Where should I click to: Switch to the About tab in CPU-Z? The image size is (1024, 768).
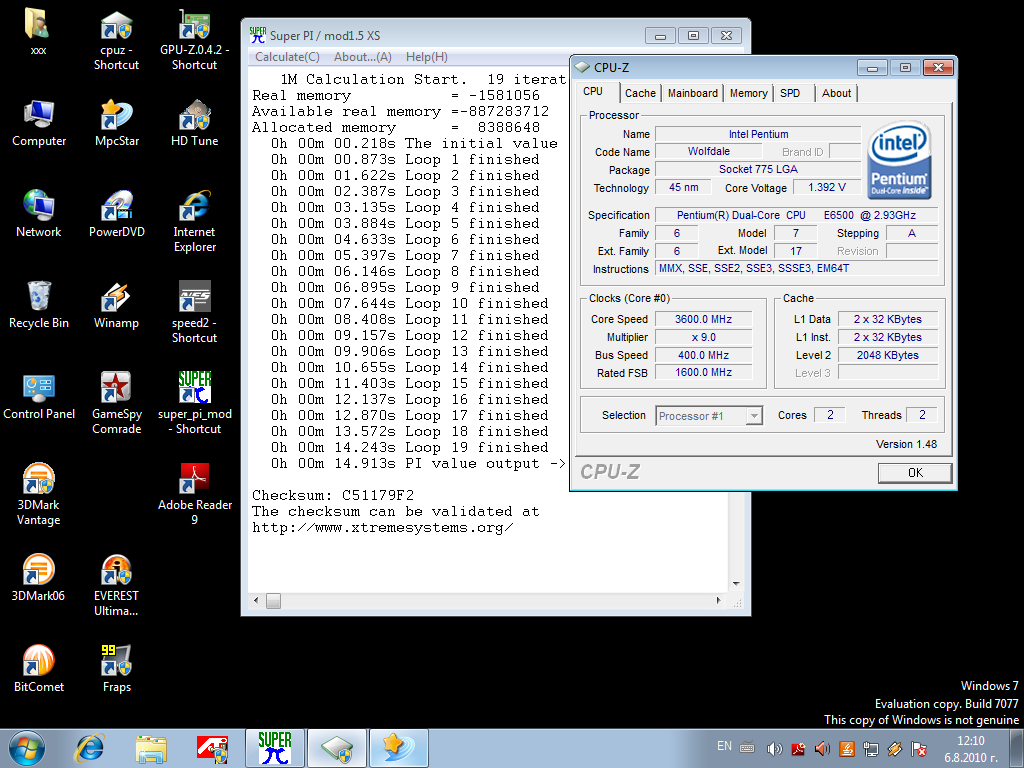coord(836,93)
